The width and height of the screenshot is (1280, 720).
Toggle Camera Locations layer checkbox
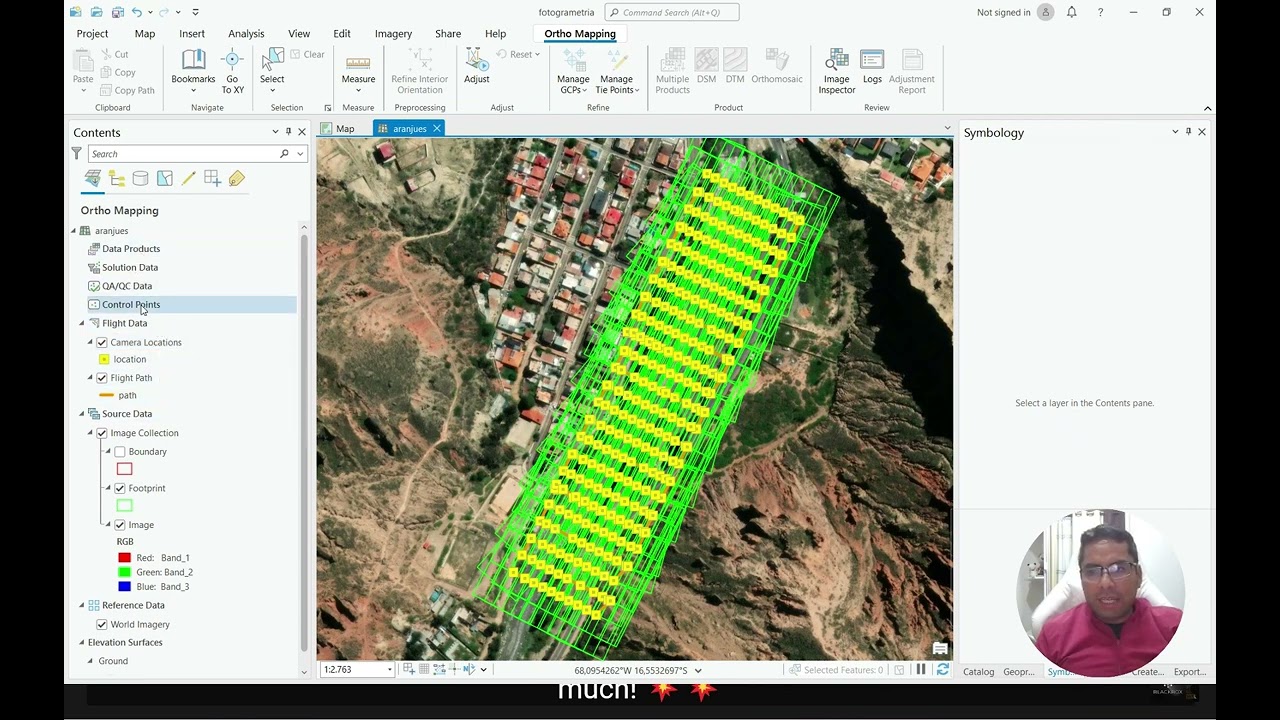(x=102, y=342)
